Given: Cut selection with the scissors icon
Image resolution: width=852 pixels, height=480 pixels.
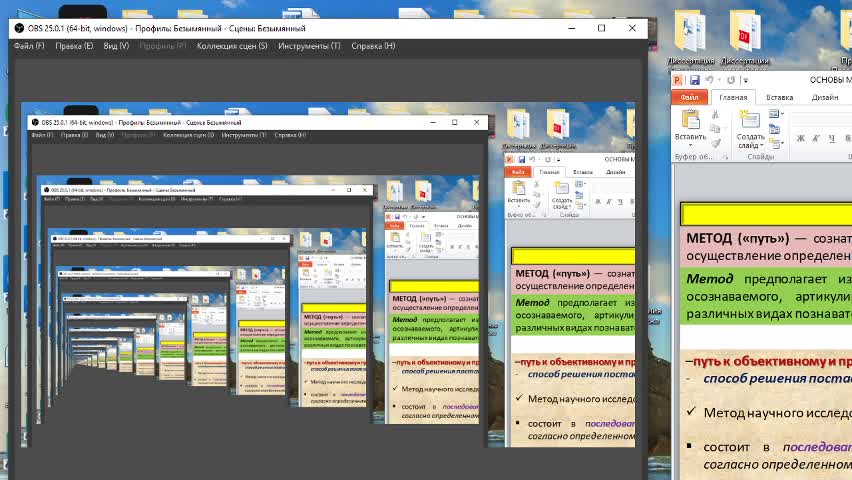Looking at the screenshot, I should point(715,115).
